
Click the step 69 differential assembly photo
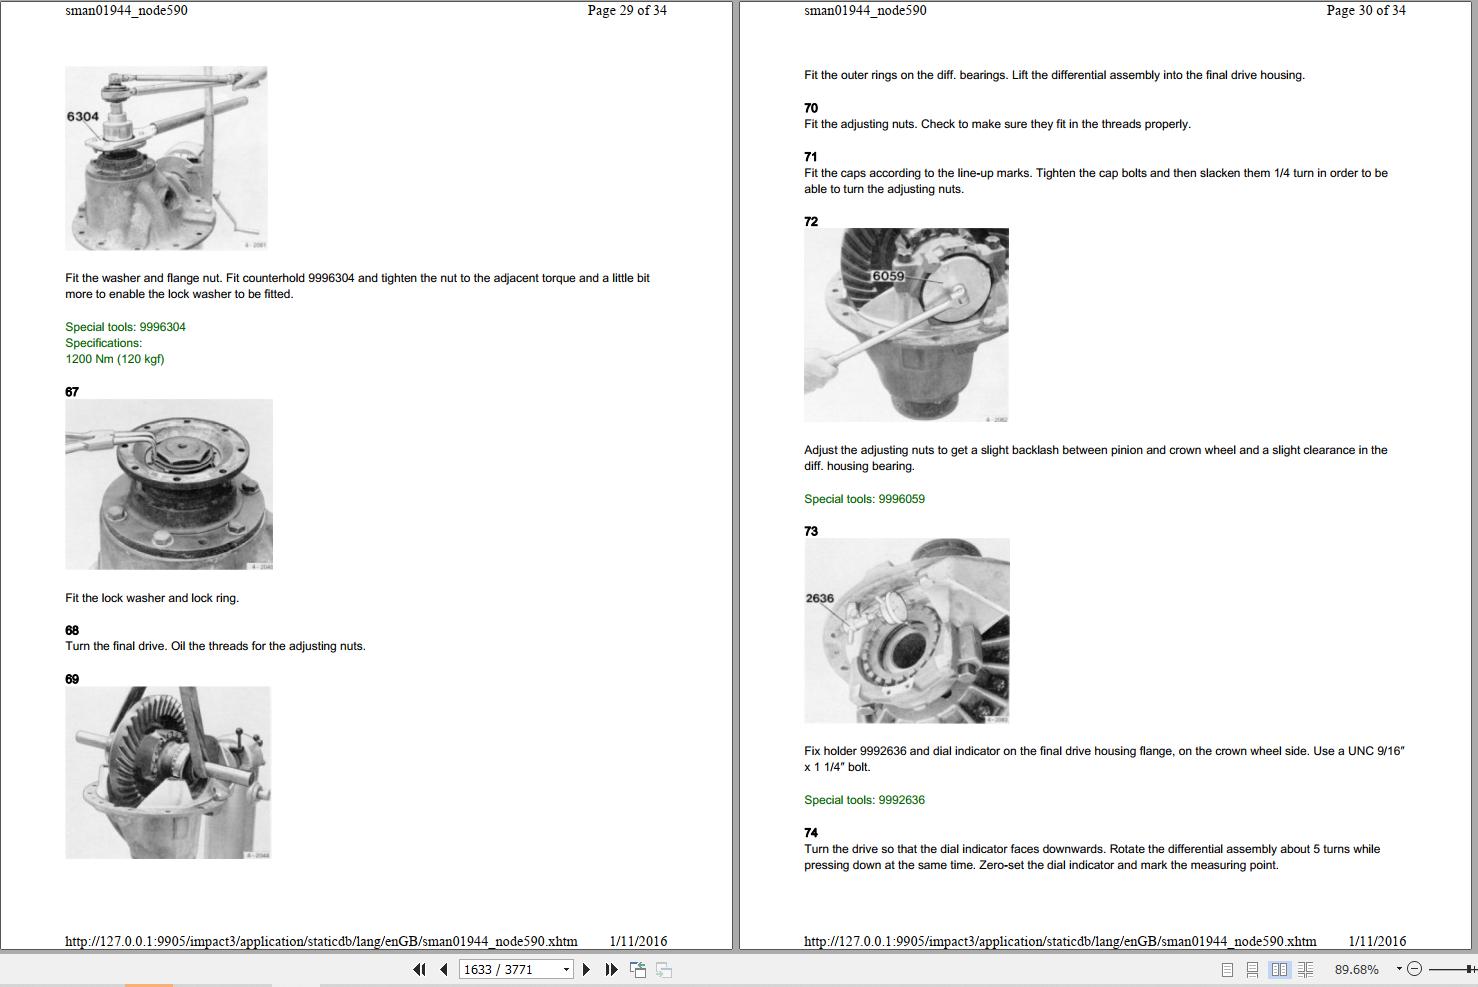[x=168, y=772]
